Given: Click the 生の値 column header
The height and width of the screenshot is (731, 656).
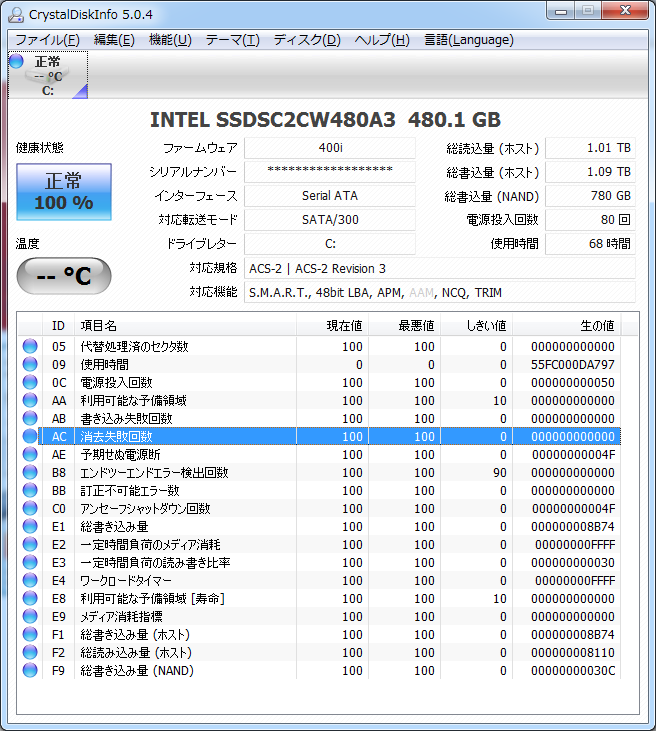Looking at the screenshot, I should pos(566,325).
